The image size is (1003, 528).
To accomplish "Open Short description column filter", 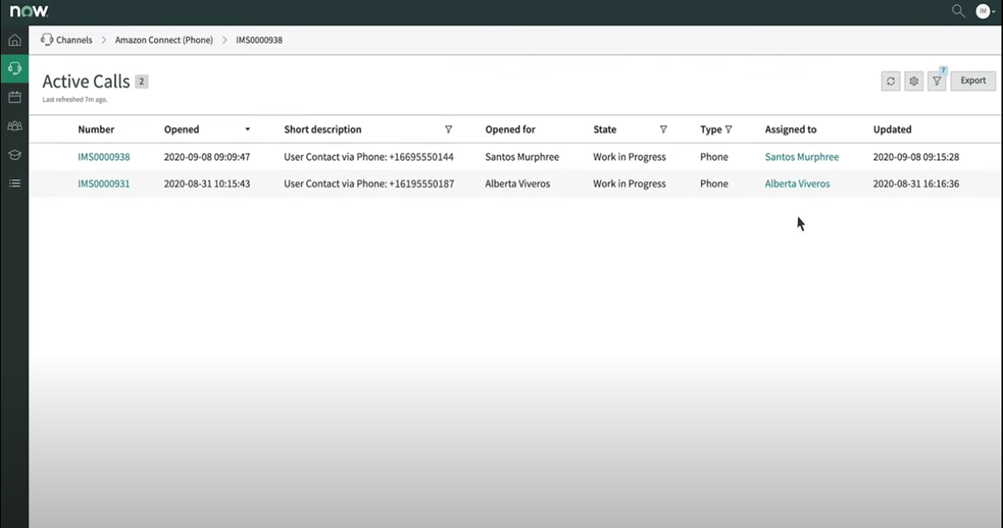I will coord(448,130).
